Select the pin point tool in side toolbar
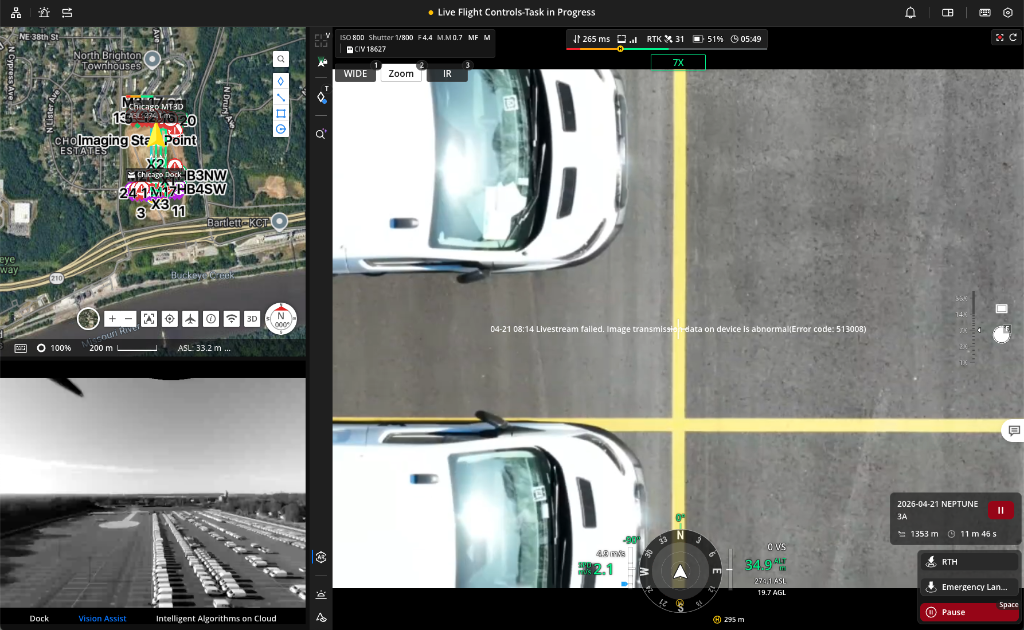 pyautogui.click(x=321, y=97)
